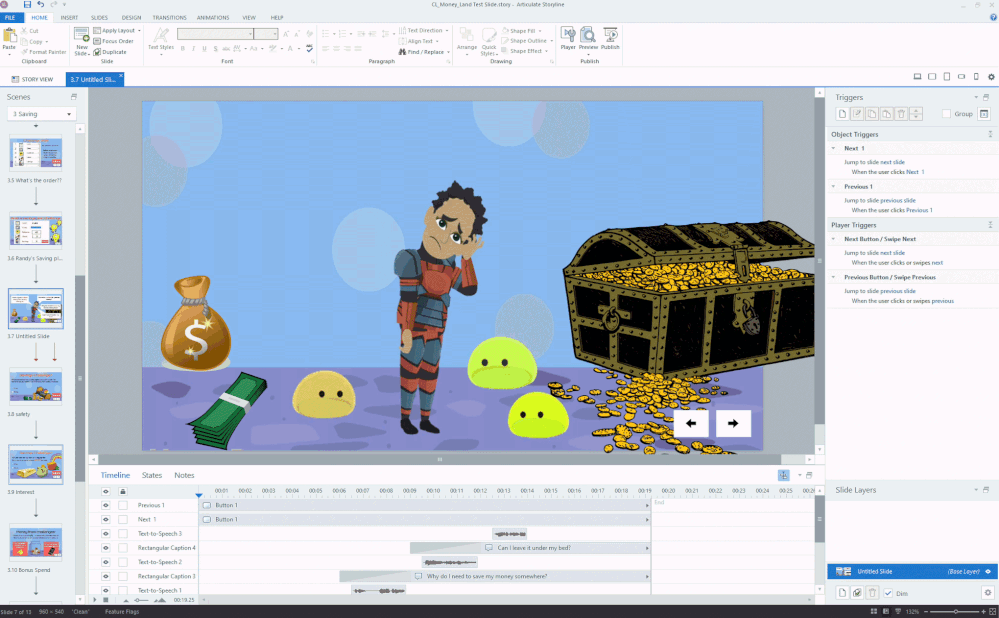The width and height of the screenshot is (999, 618).
Task: Open the scene selector dropdown '3 Saving'
Action: point(42,114)
